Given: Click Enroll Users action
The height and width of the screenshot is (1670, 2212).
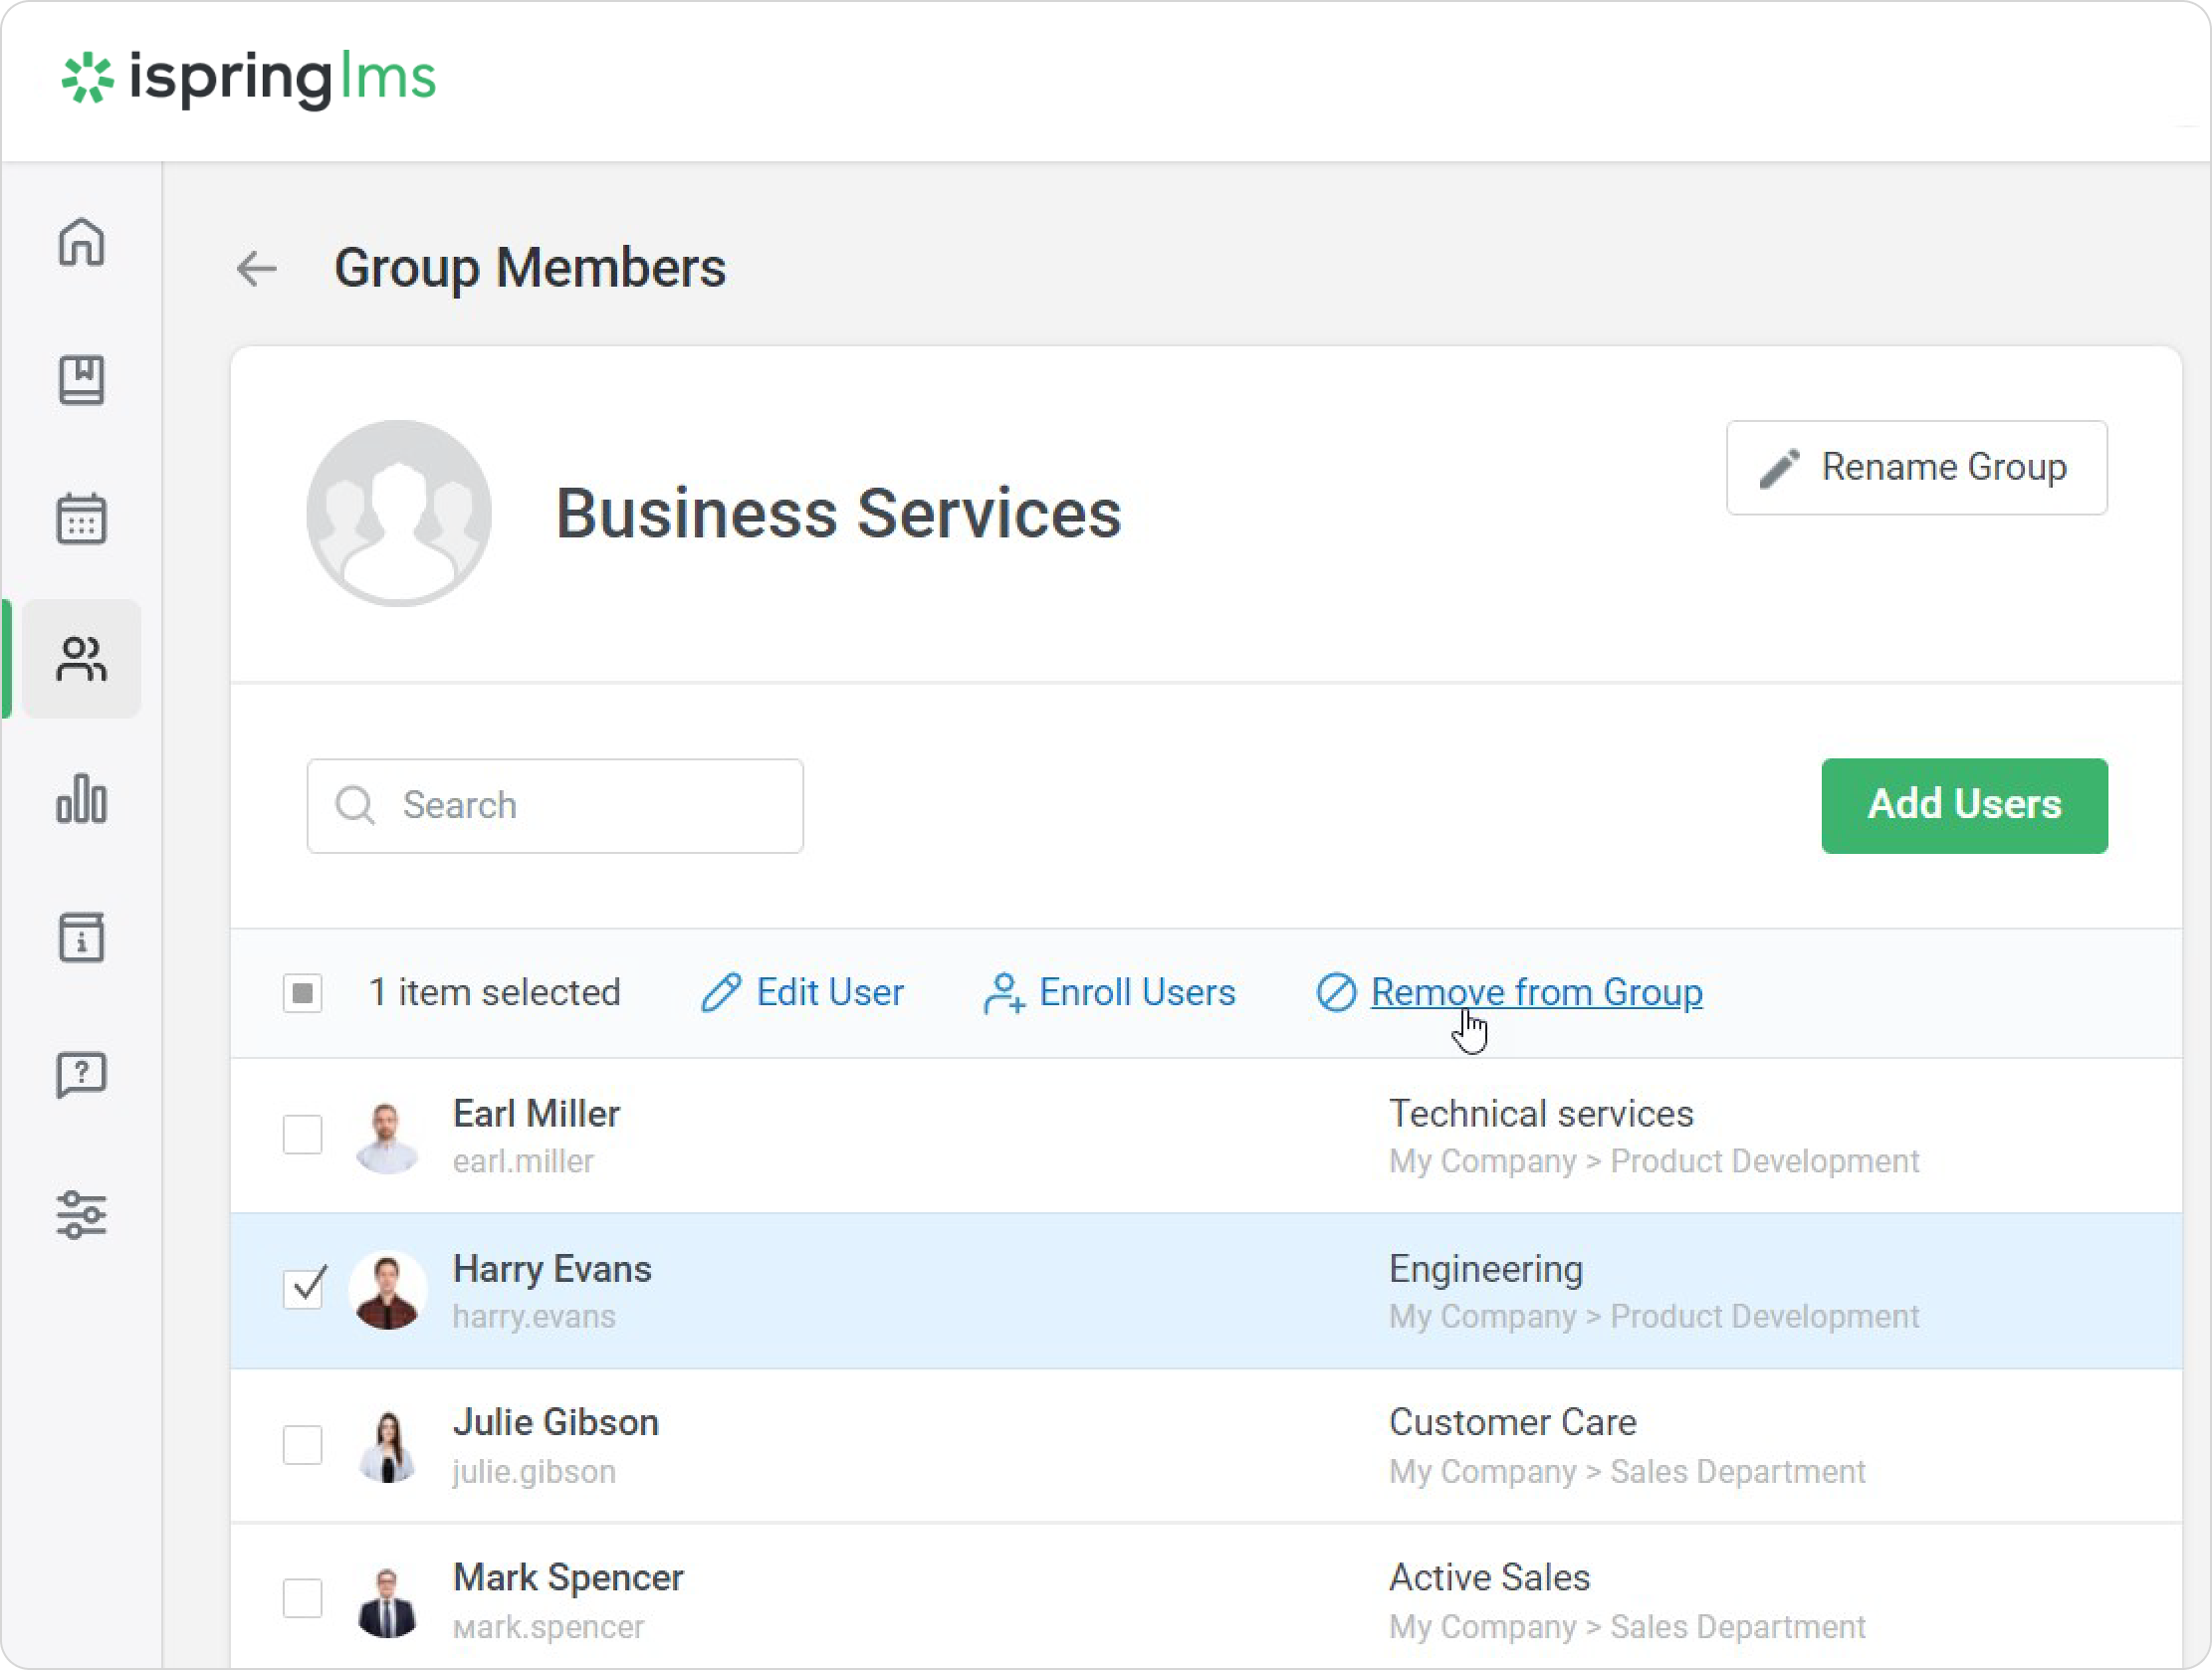Looking at the screenshot, I should pos(1109,993).
